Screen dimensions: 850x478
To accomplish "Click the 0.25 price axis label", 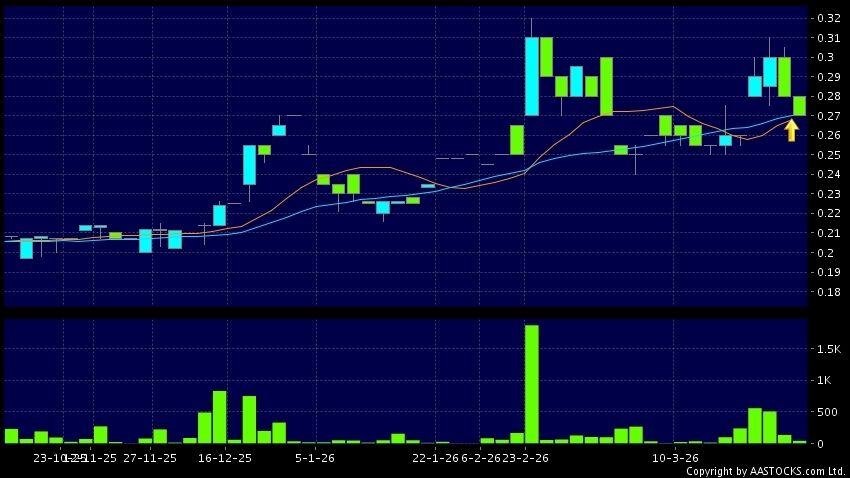I will (x=827, y=155).
